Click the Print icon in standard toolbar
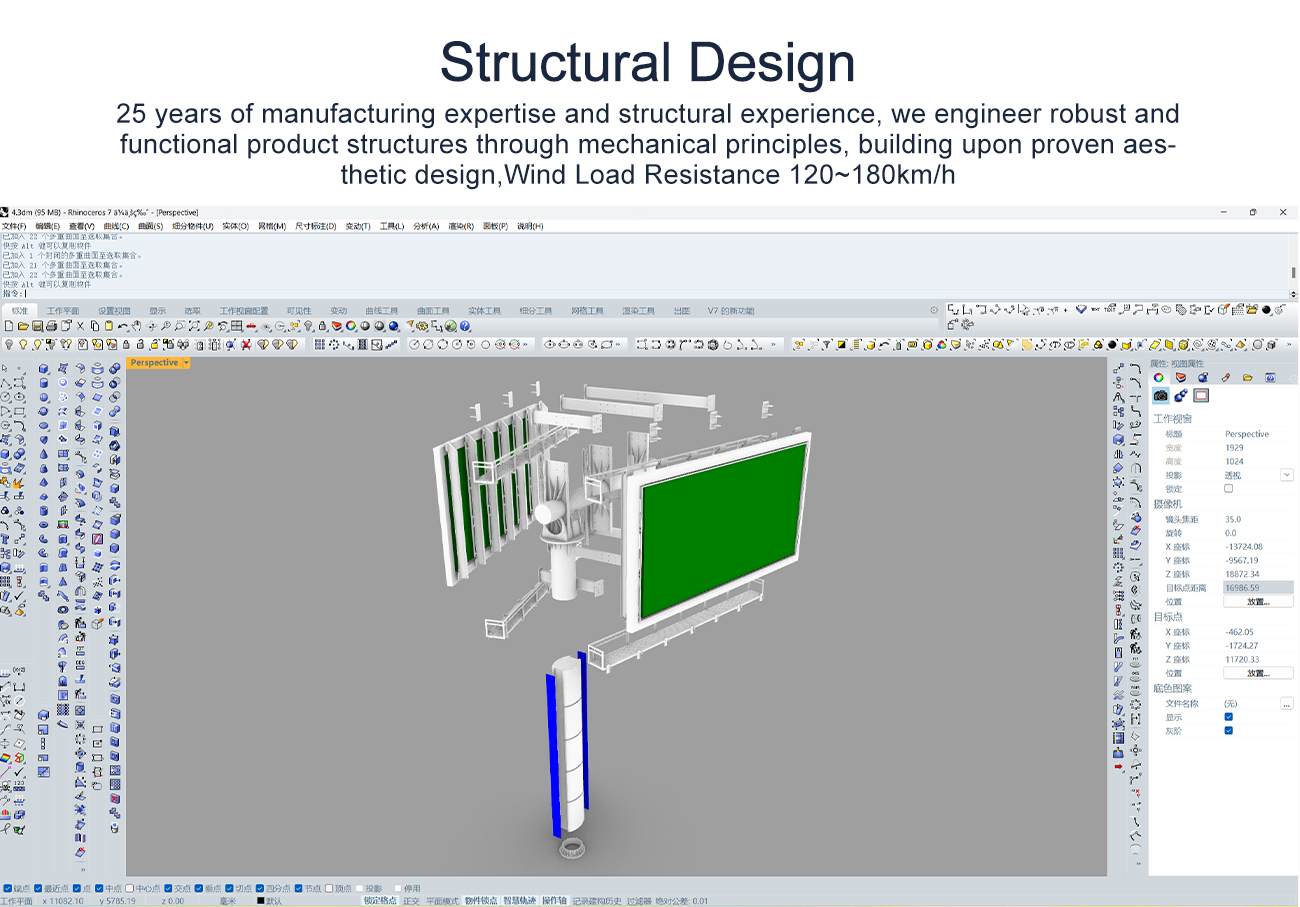Screen dimensions: 1300x907 point(51,326)
